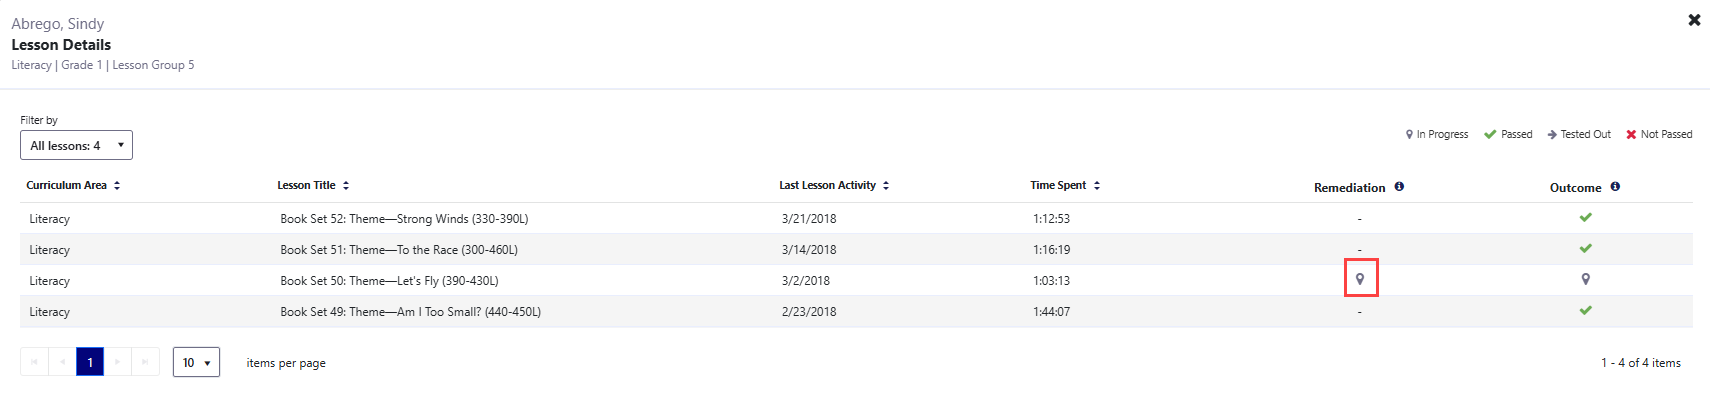Click Book Set 51: Theme—To the Race title
Screen dimensions: 1710x397
click(x=399, y=250)
